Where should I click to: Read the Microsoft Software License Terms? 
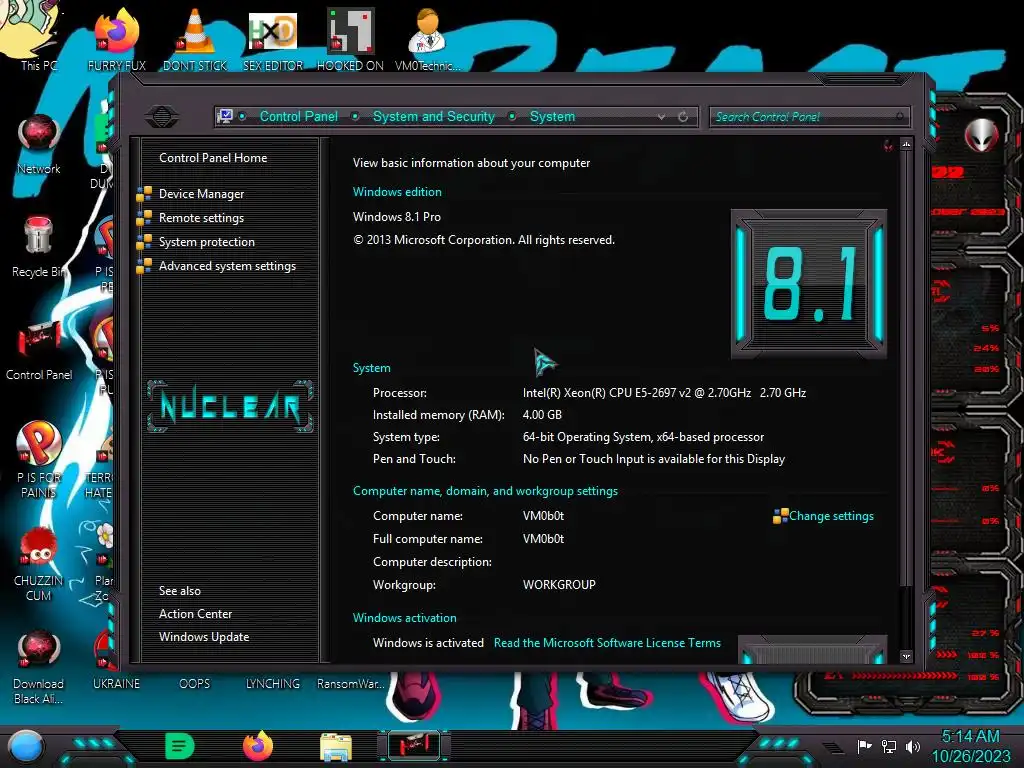coord(607,643)
